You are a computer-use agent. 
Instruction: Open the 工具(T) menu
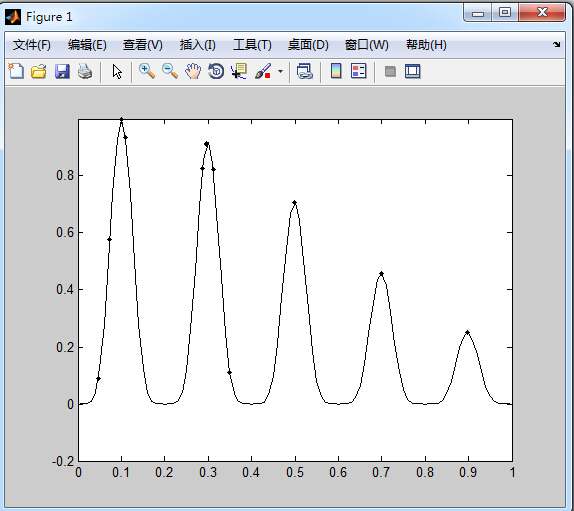tap(252, 45)
